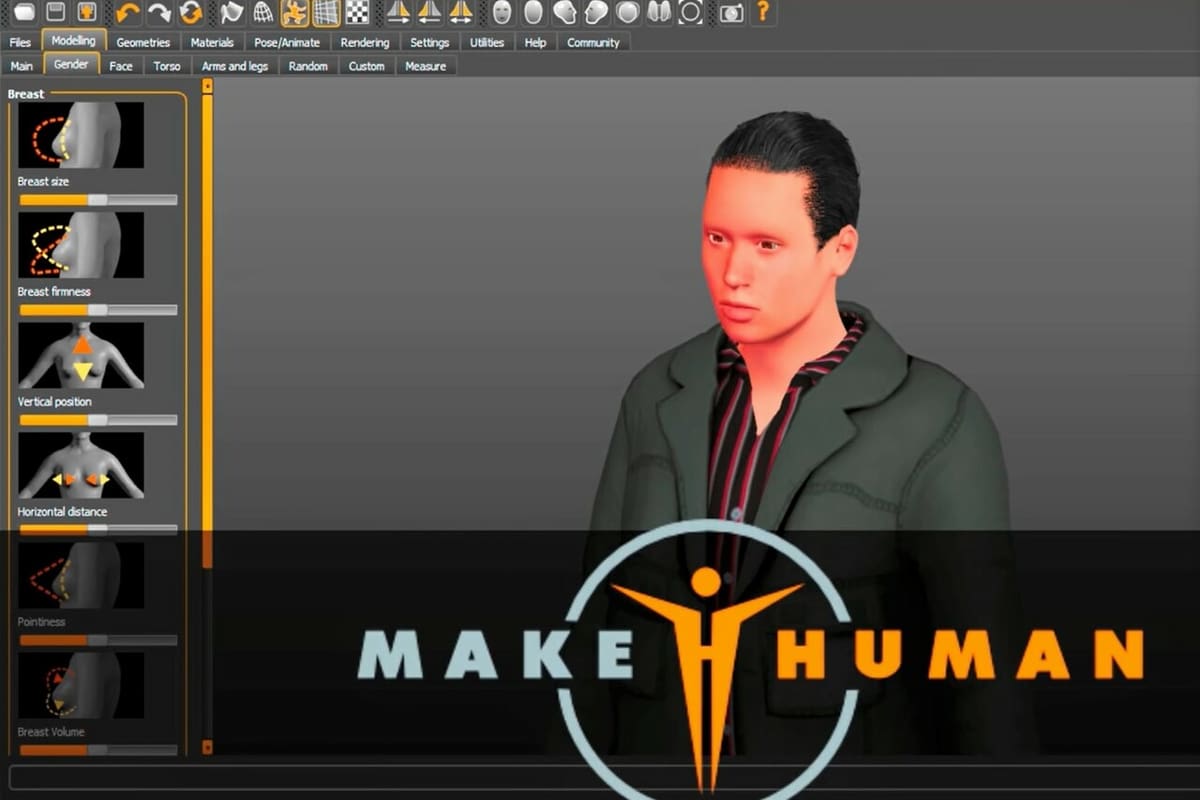Open the Geometries tab

click(x=143, y=42)
